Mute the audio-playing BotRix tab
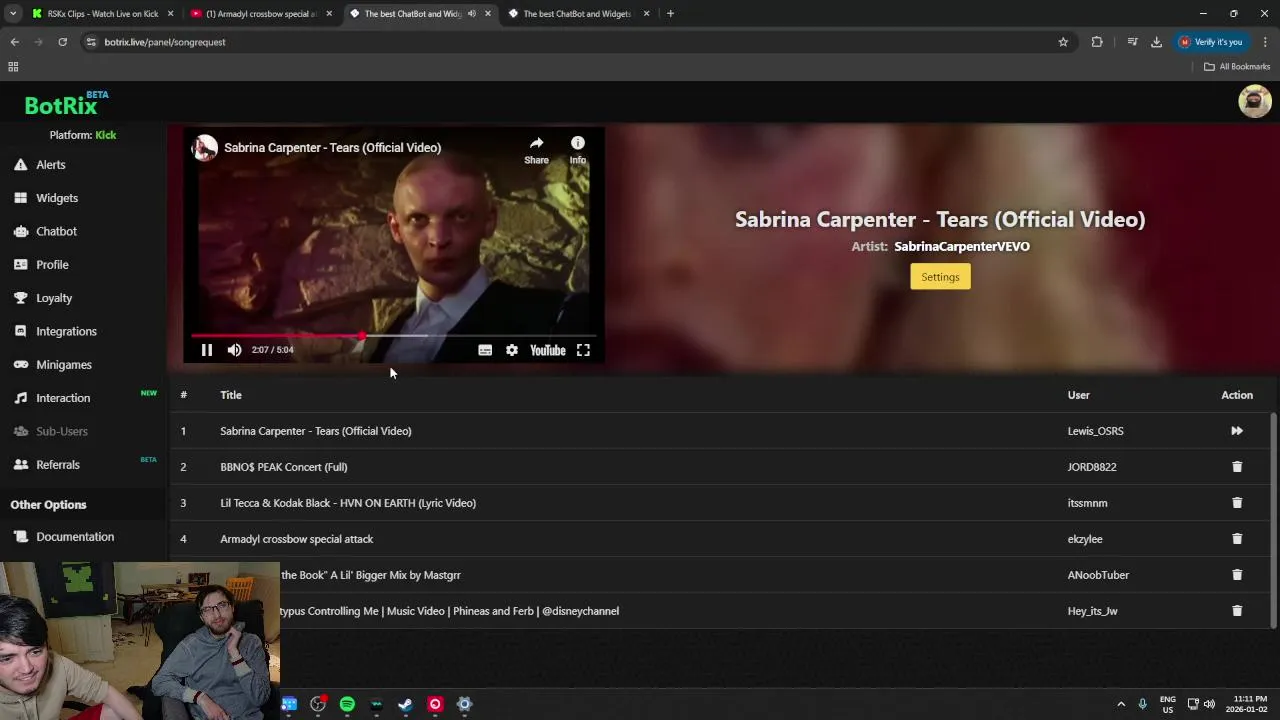 (472, 14)
